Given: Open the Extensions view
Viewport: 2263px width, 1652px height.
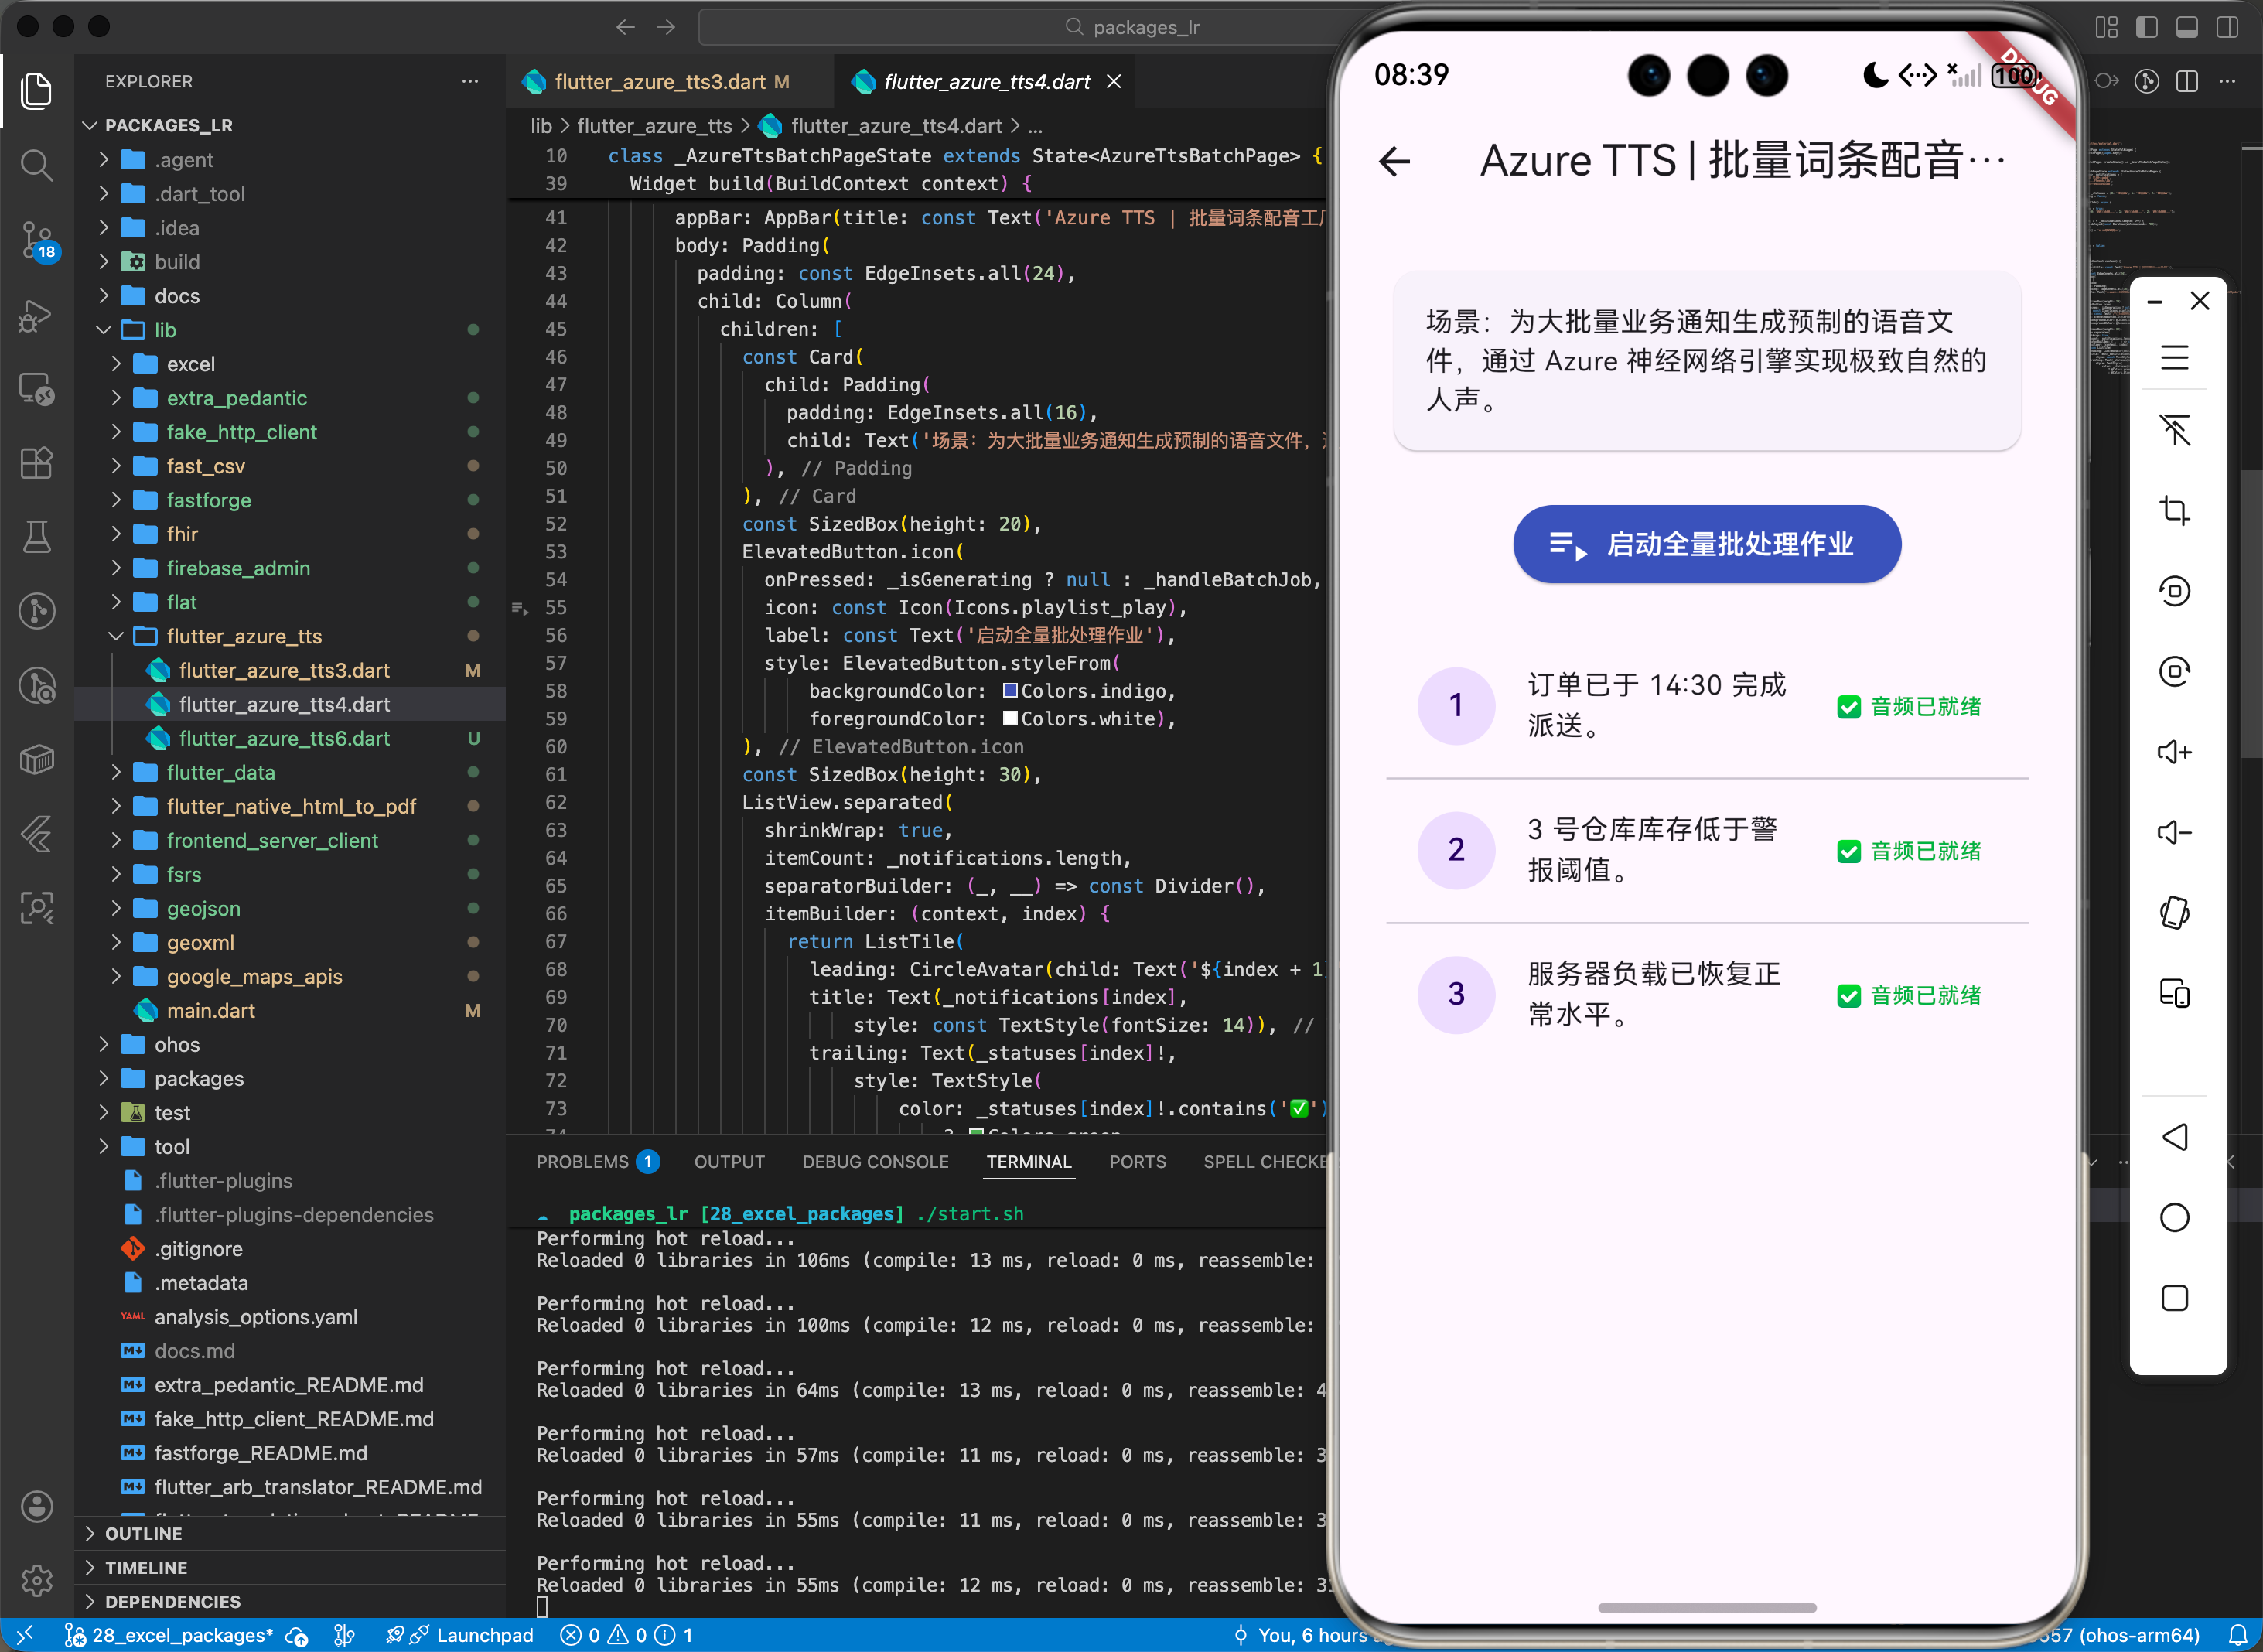Looking at the screenshot, I should (37, 463).
